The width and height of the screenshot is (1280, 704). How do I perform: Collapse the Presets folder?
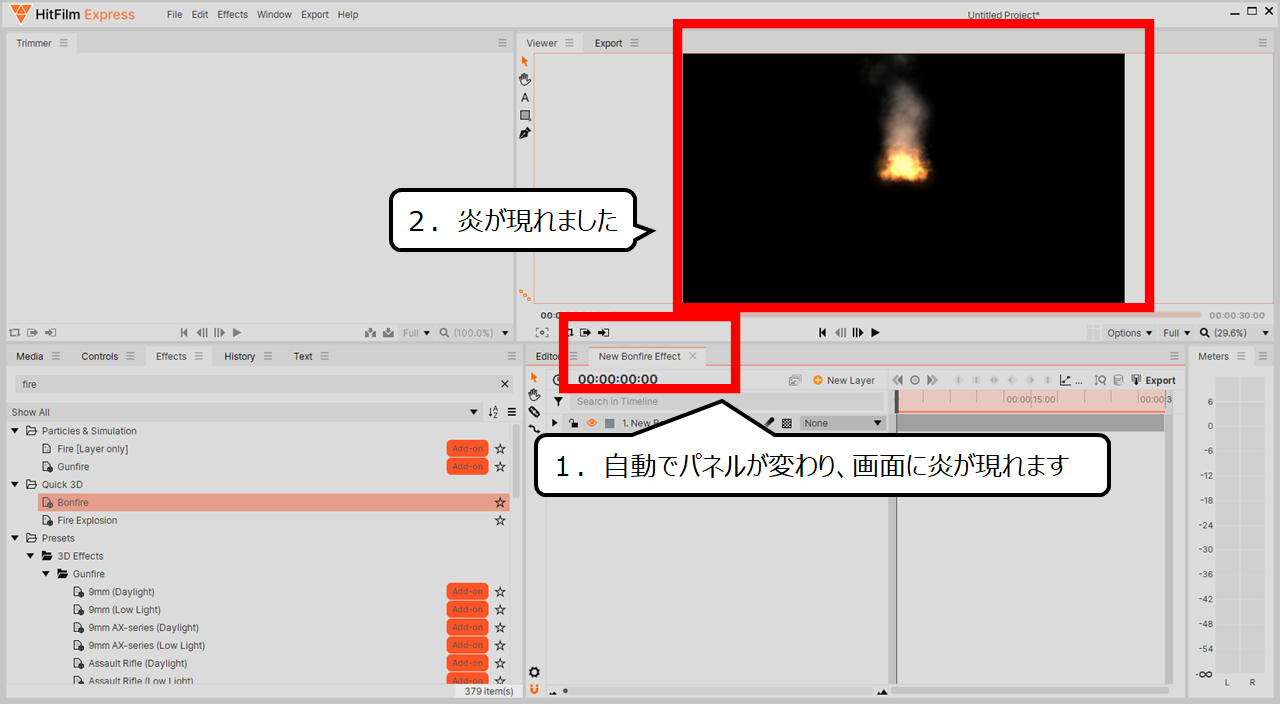pos(15,538)
